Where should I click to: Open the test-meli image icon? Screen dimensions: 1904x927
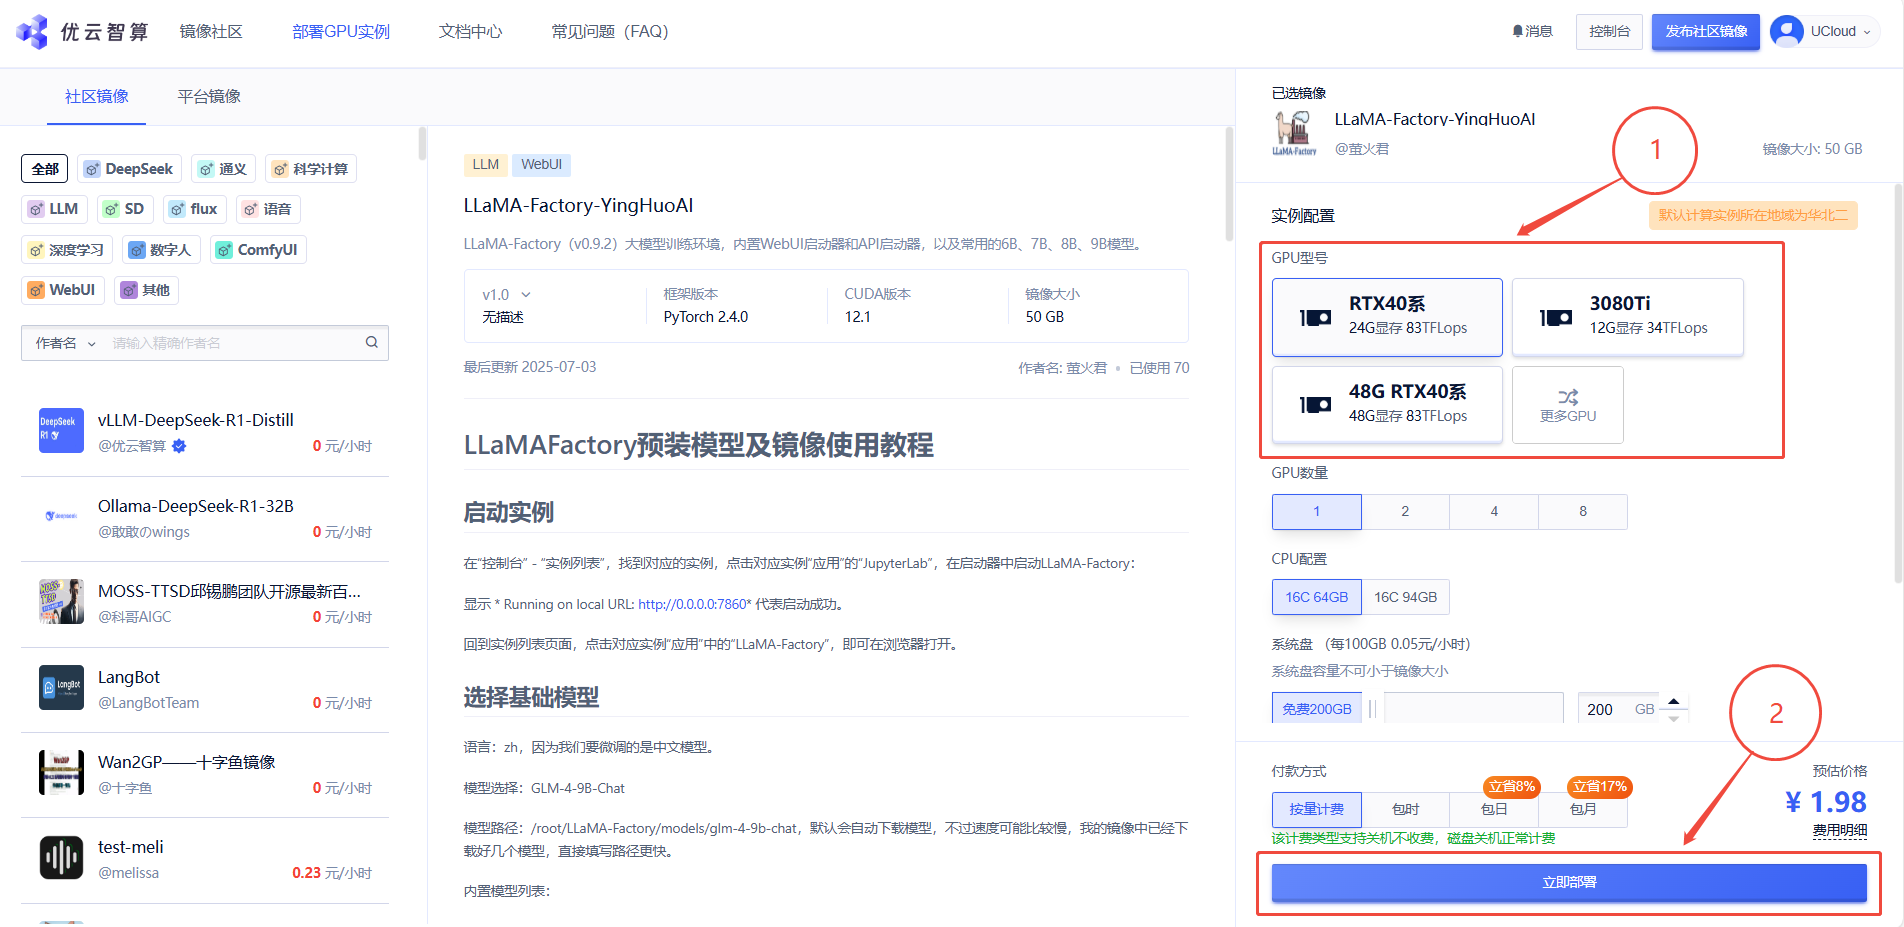[x=61, y=857]
